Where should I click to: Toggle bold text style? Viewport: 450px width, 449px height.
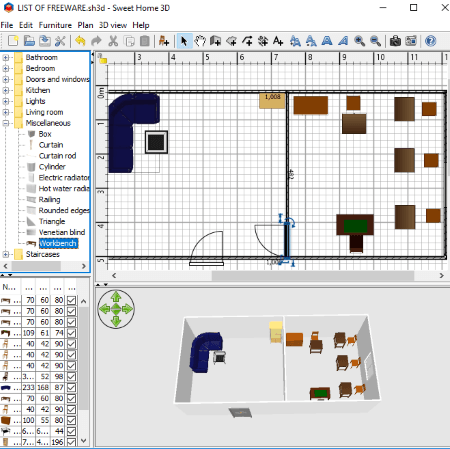[x=327, y=41]
